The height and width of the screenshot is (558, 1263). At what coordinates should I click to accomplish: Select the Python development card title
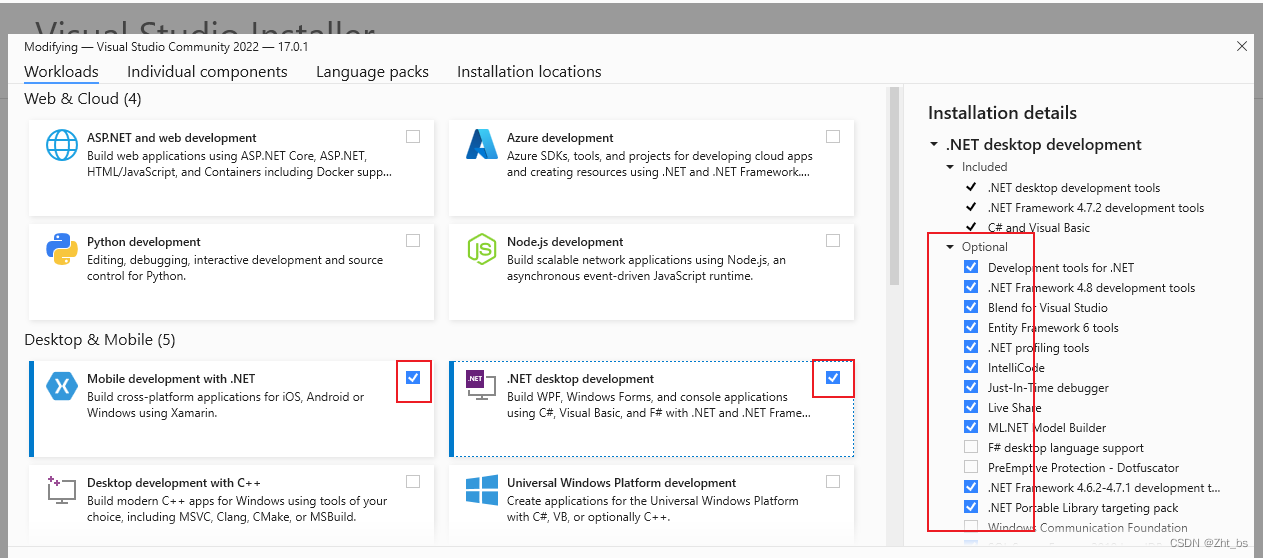coord(144,242)
